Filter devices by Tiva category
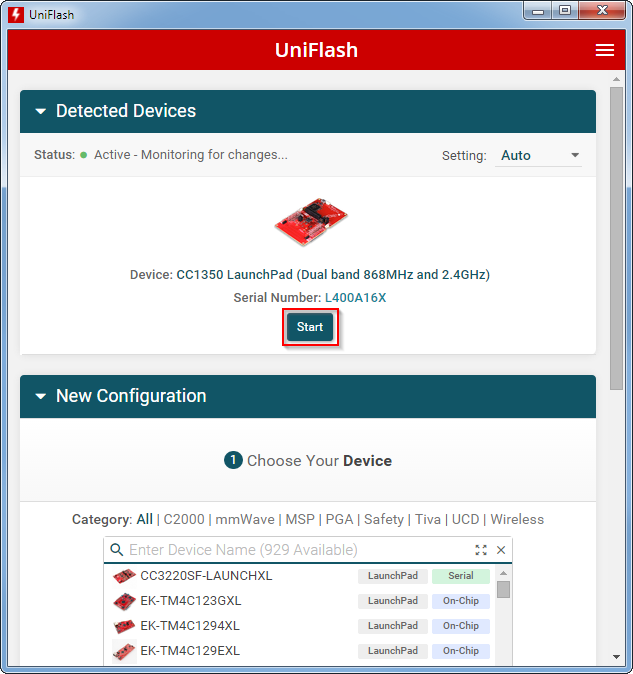The height and width of the screenshot is (674, 633). coord(428,519)
